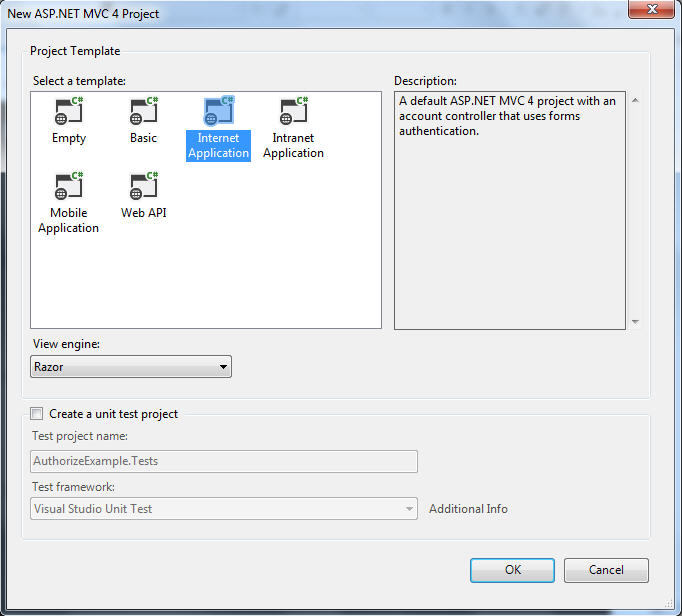The width and height of the screenshot is (682, 616).
Task: Open the Visual Studio Unit Test framework dropdown
Action: pyautogui.click(x=224, y=509)
